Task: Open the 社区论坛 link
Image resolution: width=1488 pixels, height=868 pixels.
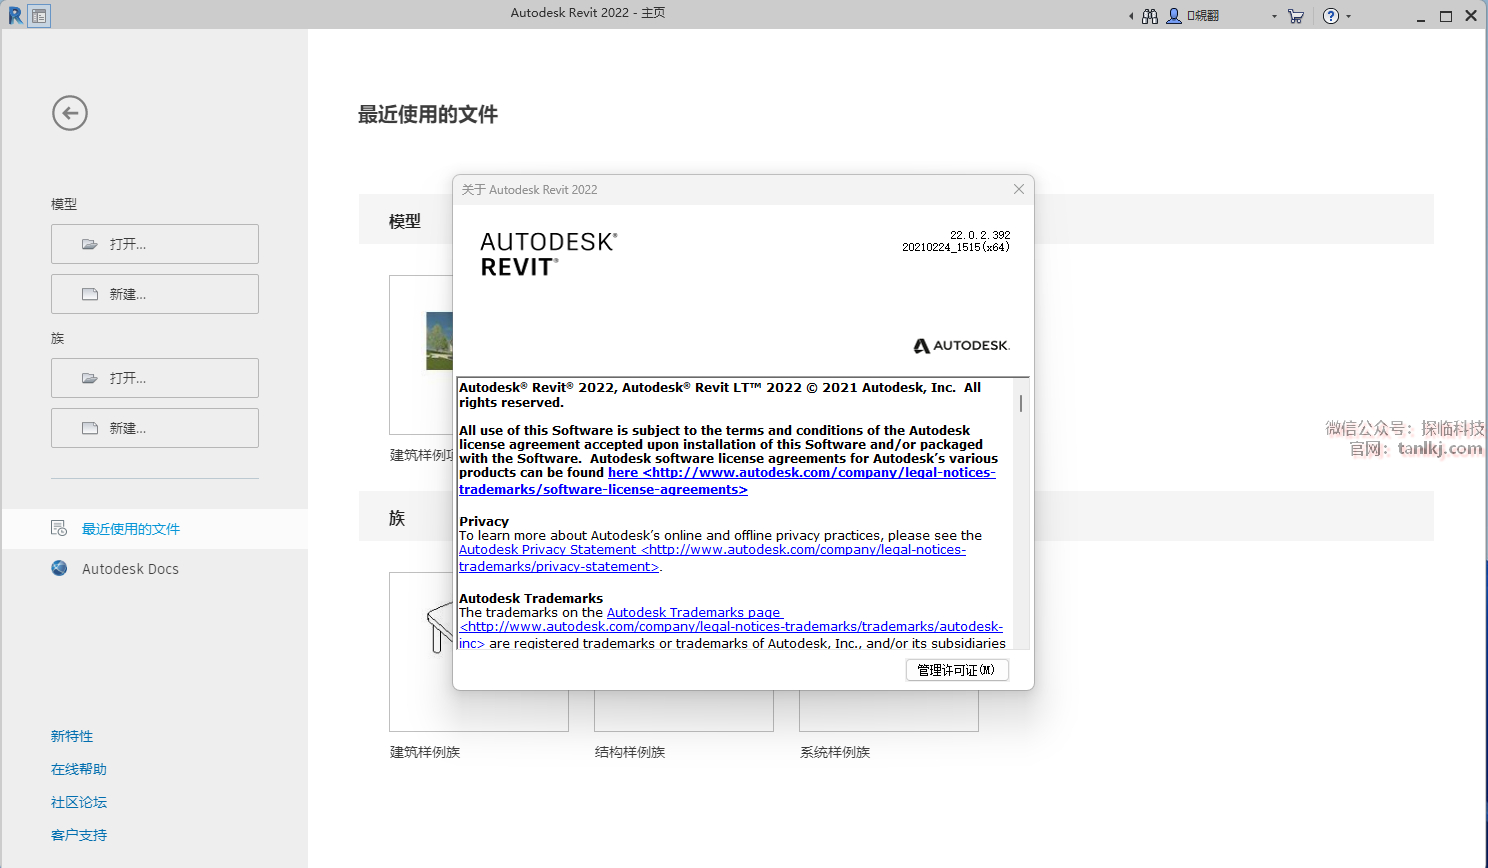Action: 79,802
